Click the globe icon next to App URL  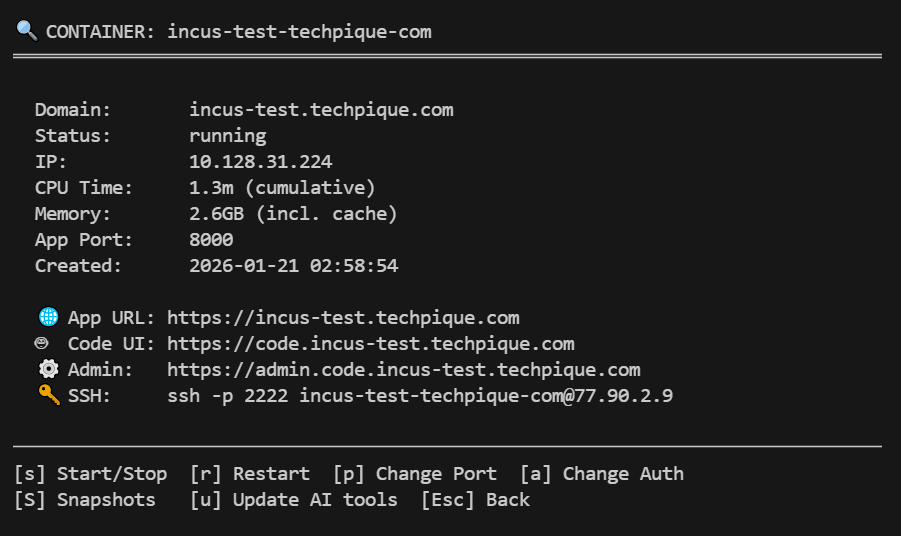click(48, 318)
